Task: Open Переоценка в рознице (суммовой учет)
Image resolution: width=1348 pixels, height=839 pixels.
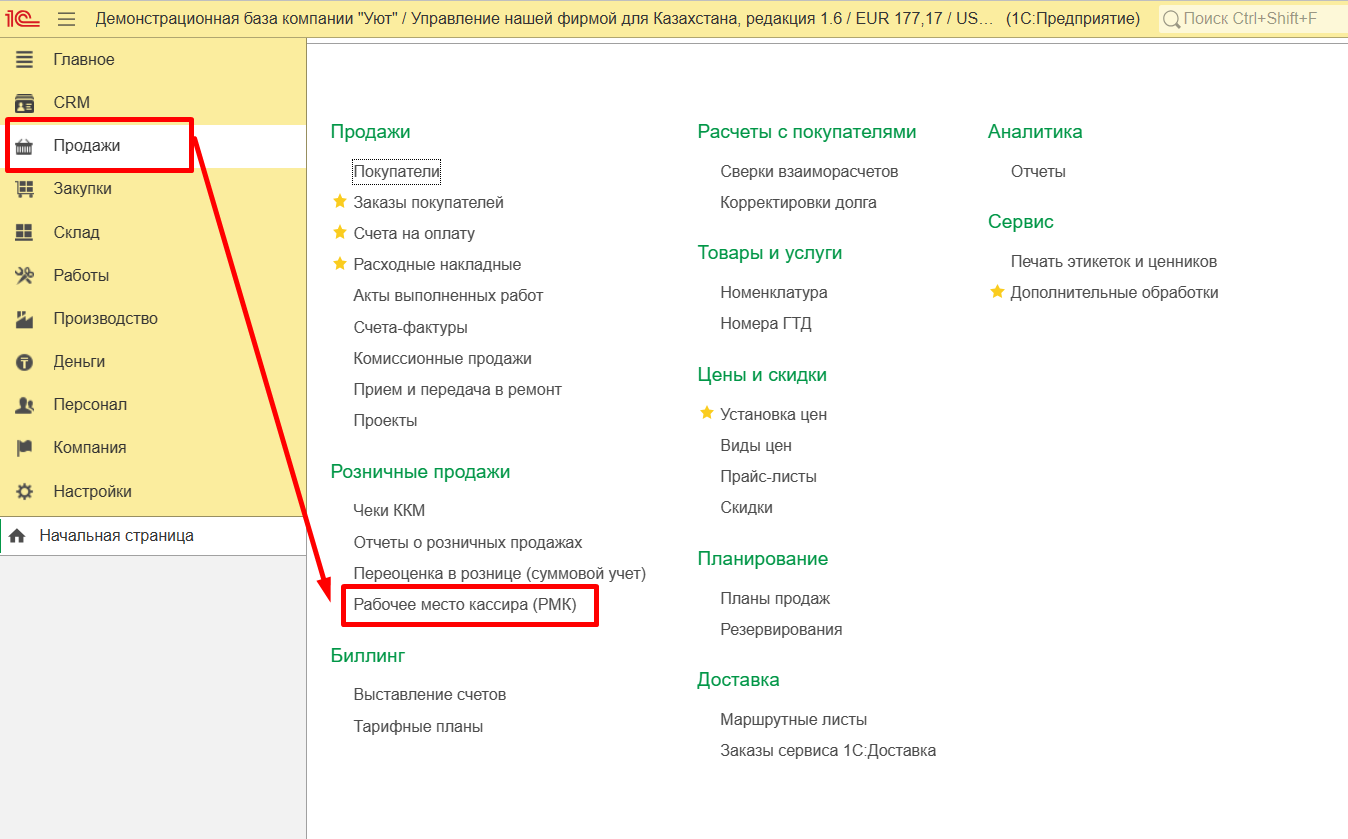Action: coord(500,573)
